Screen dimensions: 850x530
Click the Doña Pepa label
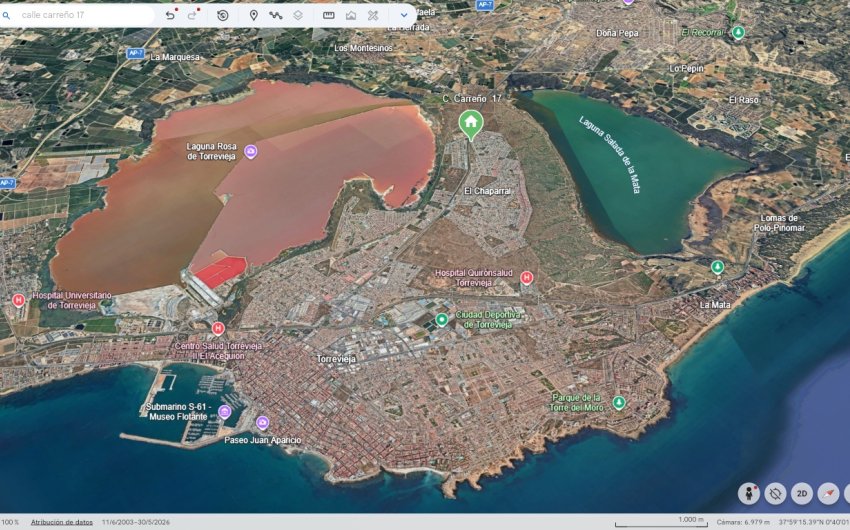617,33
